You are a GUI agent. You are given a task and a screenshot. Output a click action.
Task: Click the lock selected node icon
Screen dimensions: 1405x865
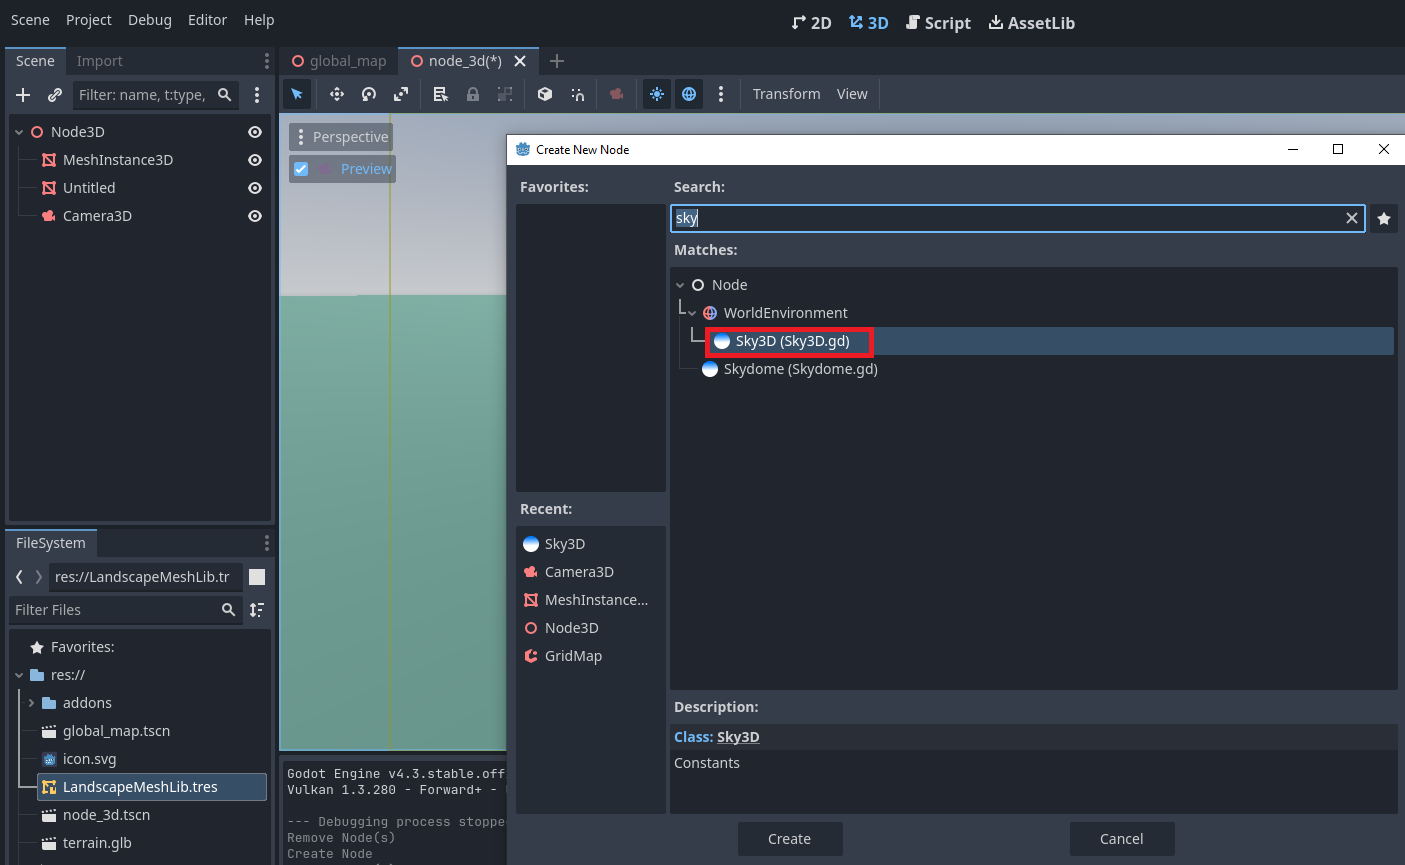pos(473,94)
